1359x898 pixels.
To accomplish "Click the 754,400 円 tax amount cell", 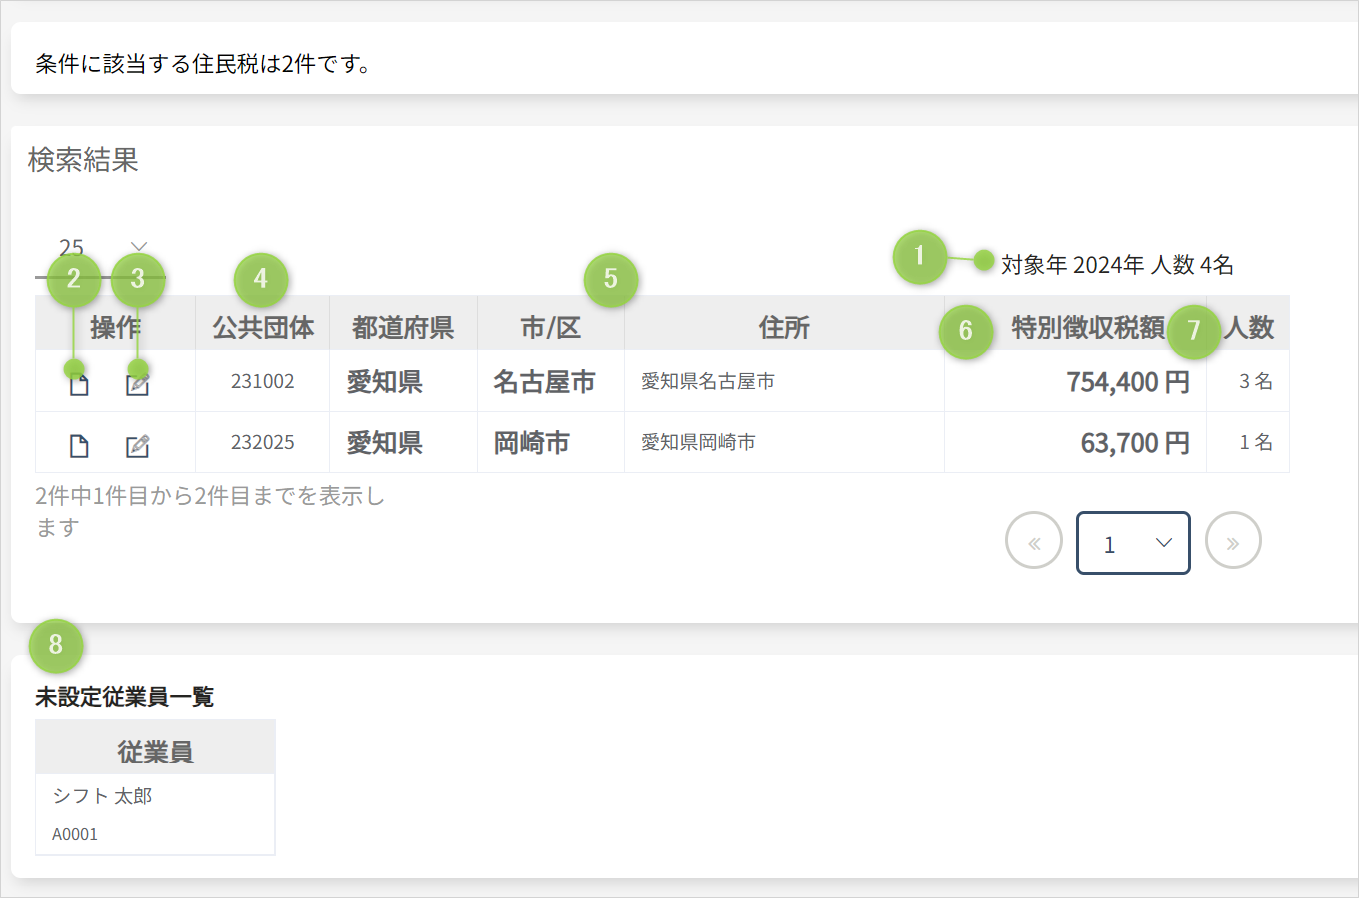I will 1127,382.
